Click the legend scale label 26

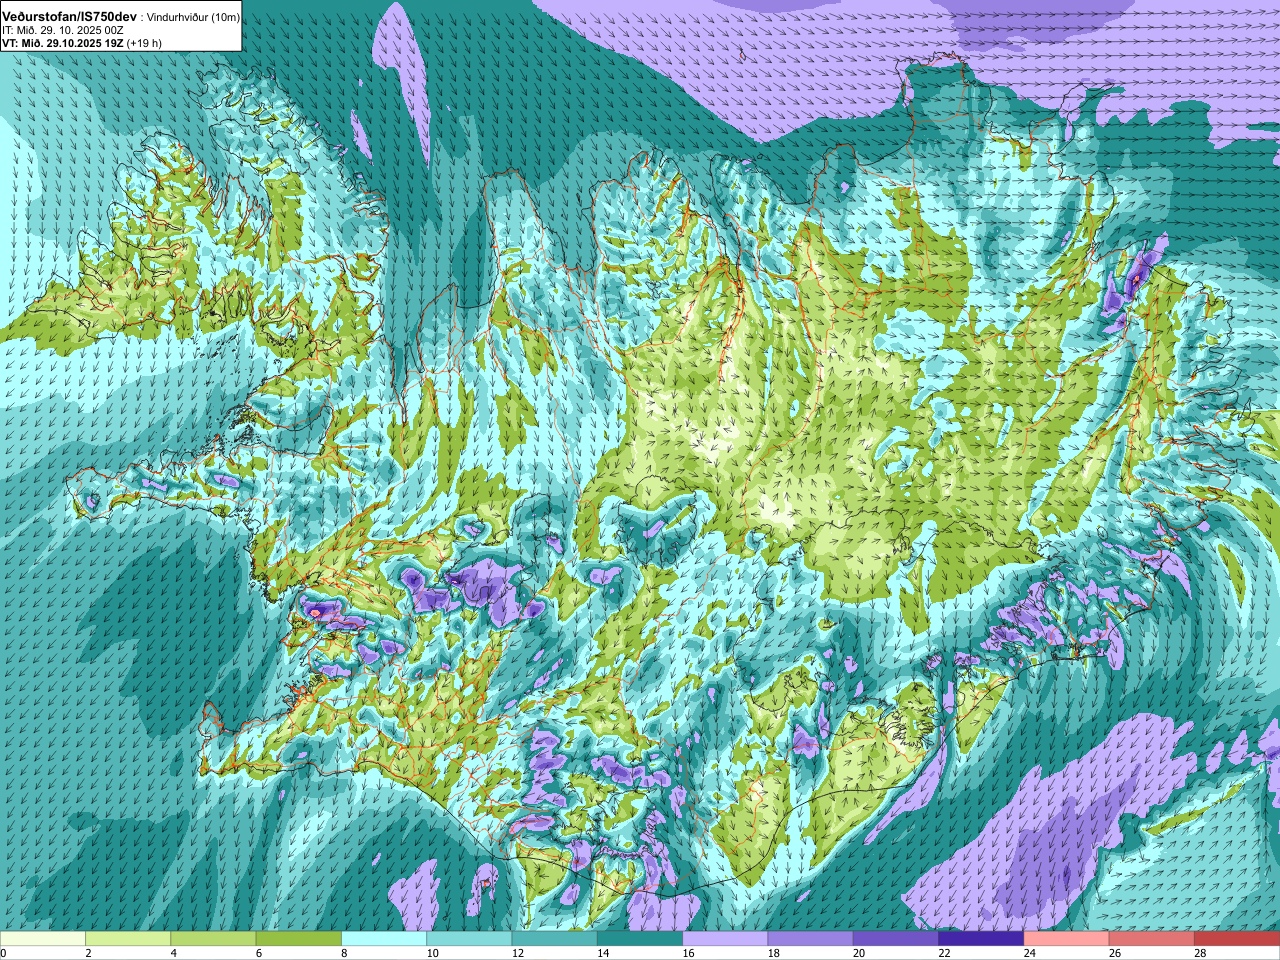pyautogui.click(x=1115, y=953)
